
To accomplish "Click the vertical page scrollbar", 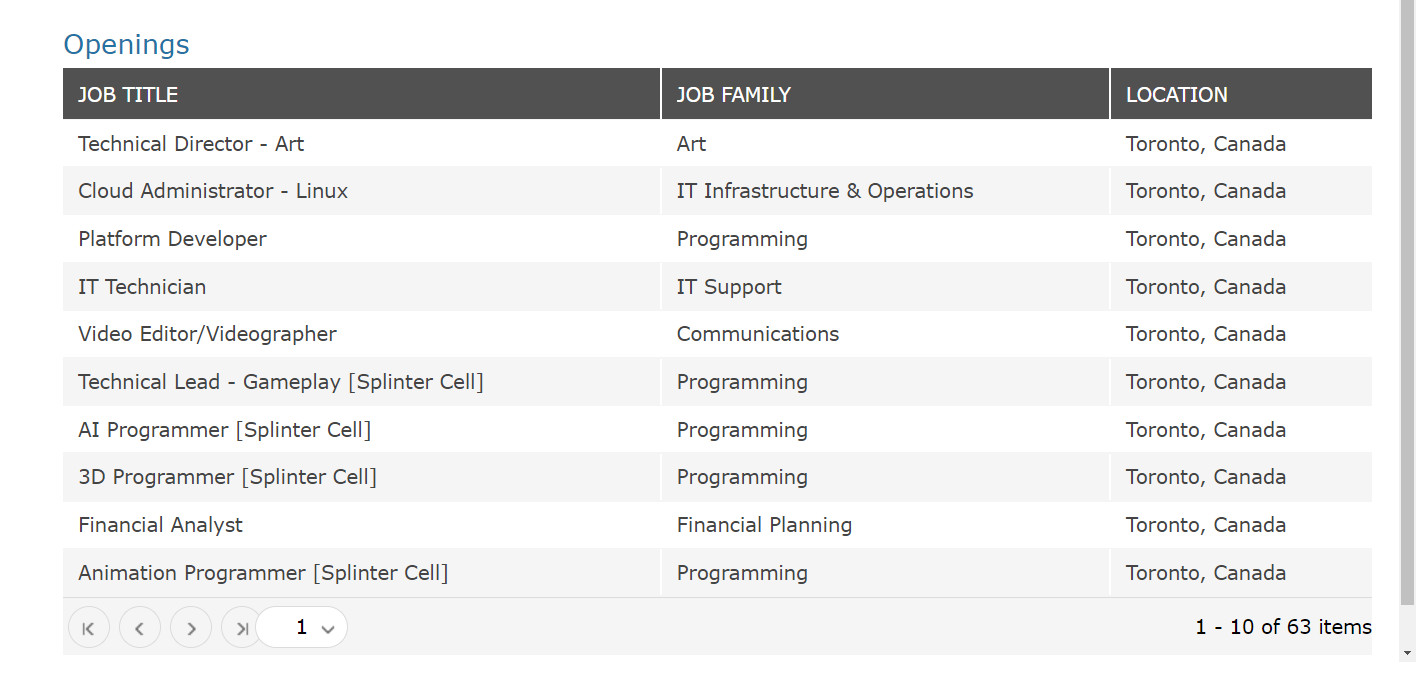I will pyautogui.click(x=1408, y=300).
